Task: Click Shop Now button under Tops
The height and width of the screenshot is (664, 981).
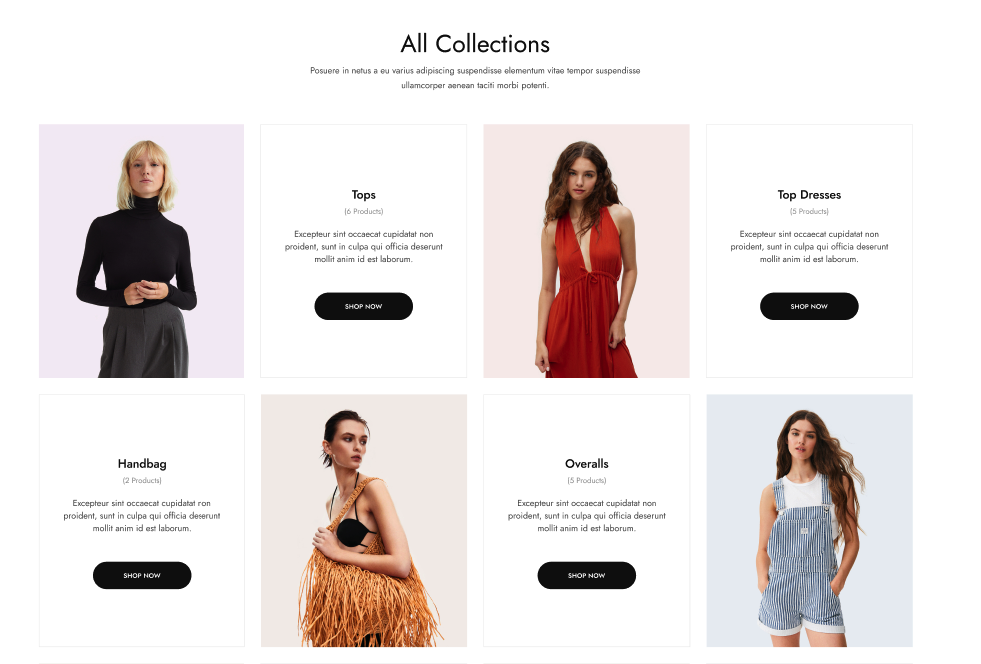Action: pos(363,306)
